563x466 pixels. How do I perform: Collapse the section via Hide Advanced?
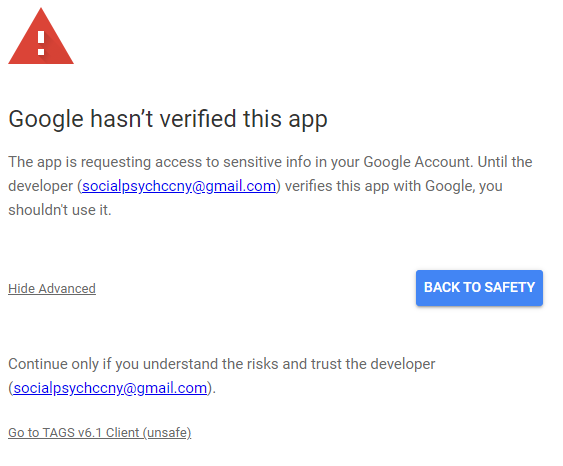tap(52, 289)
